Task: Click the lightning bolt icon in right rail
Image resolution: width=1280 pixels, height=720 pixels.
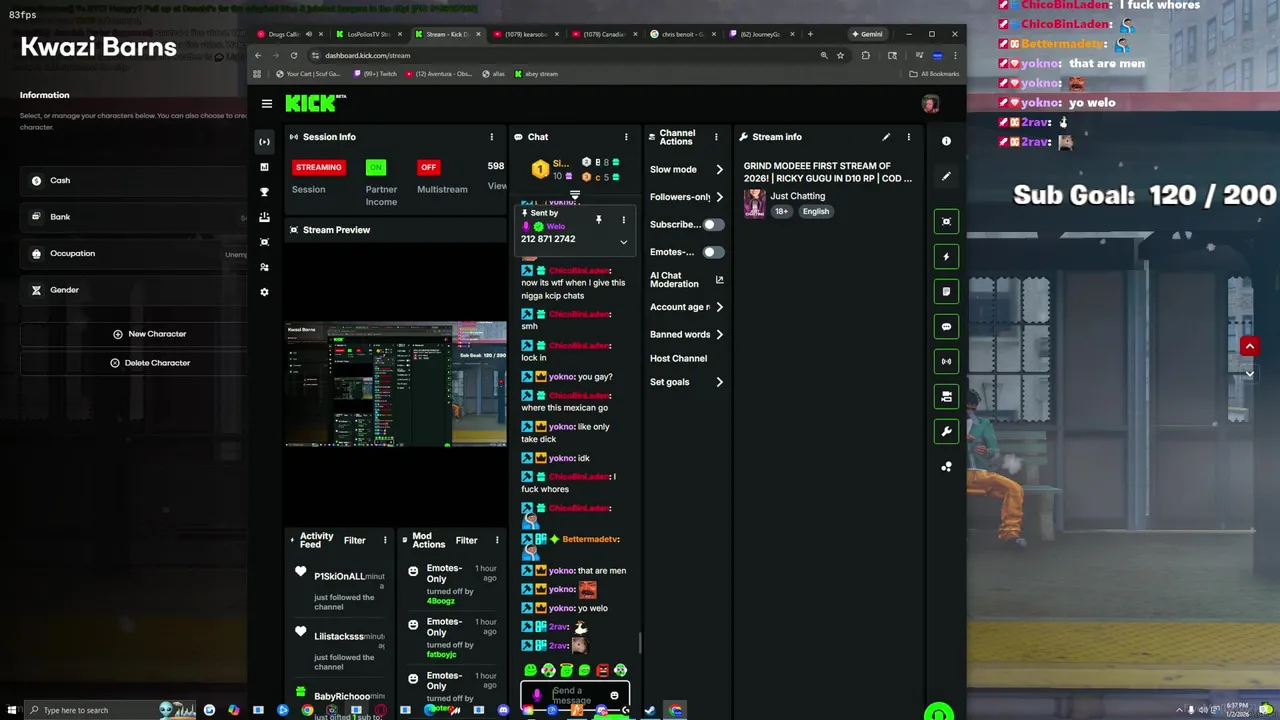Action: 946,257
